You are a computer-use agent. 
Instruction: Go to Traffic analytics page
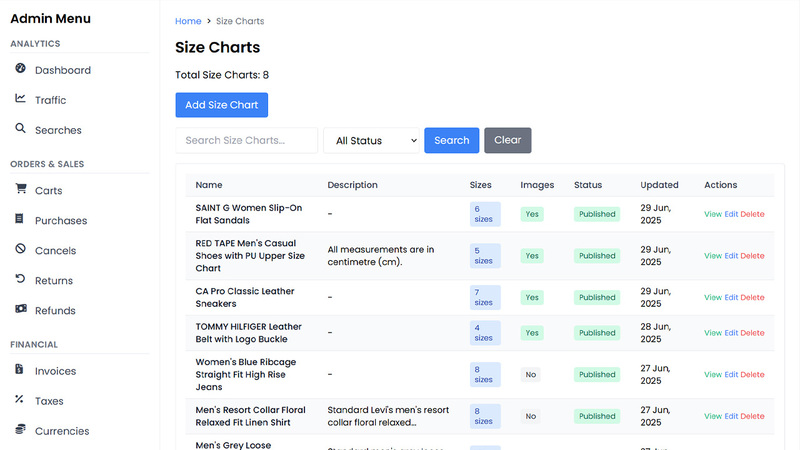(51, 100)
